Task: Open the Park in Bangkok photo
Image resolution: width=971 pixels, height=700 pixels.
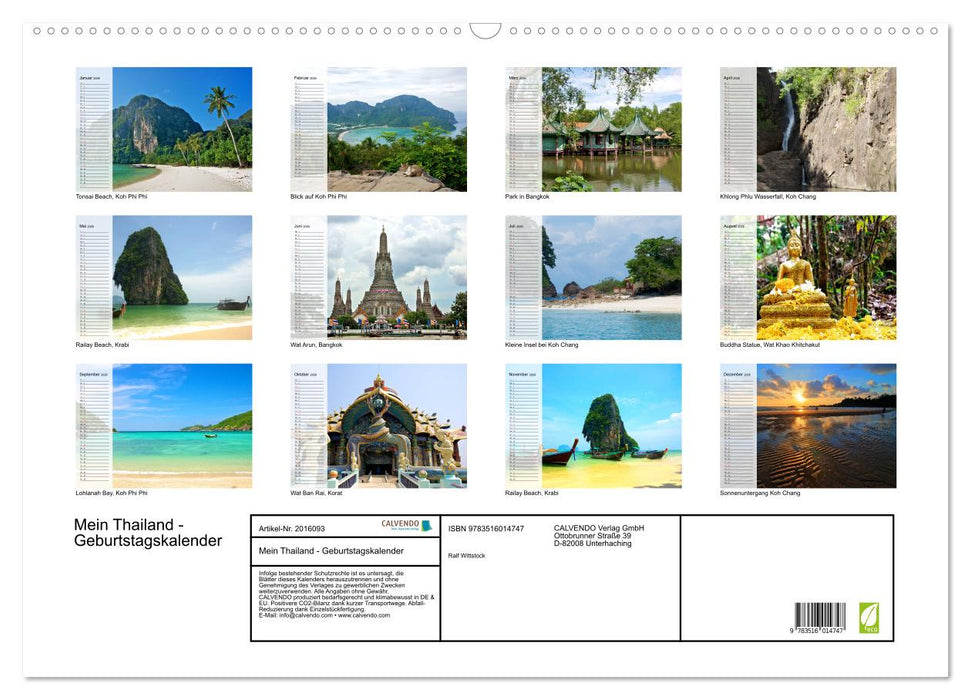Action: 593,129
